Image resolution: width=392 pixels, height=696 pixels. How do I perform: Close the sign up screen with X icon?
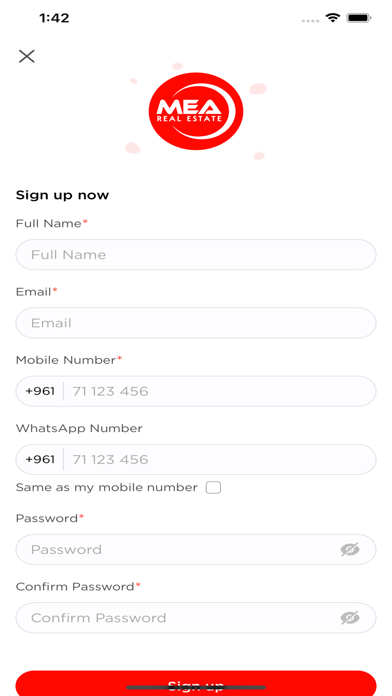tap(27, 56)
